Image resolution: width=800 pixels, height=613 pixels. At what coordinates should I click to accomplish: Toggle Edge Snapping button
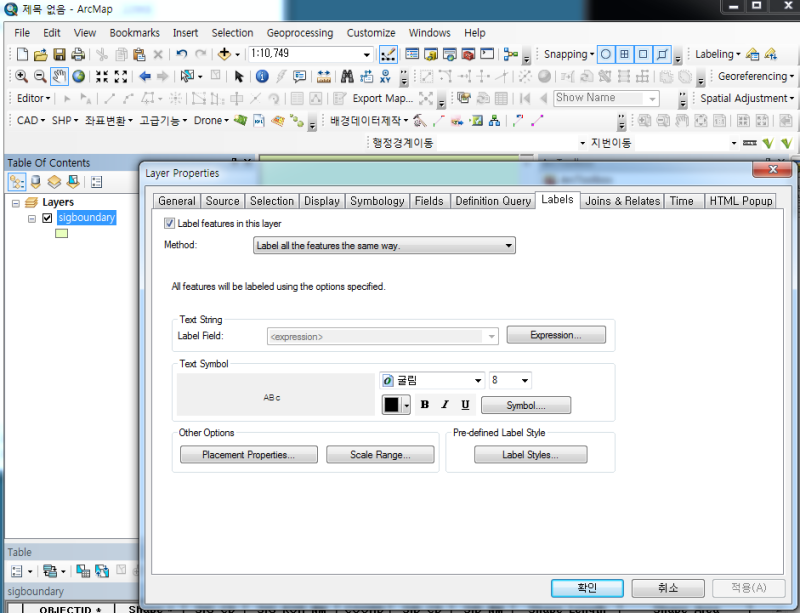point(662,54)
